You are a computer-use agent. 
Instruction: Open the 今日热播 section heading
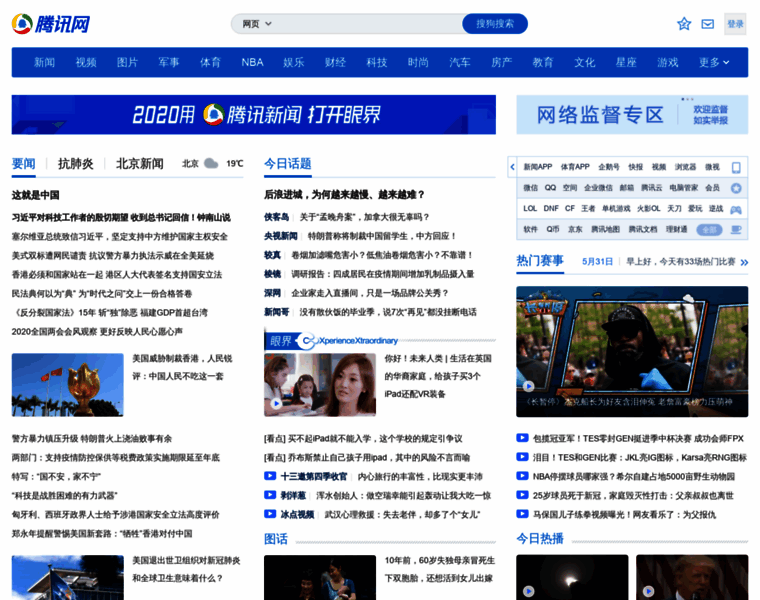(x=540, y=539)
